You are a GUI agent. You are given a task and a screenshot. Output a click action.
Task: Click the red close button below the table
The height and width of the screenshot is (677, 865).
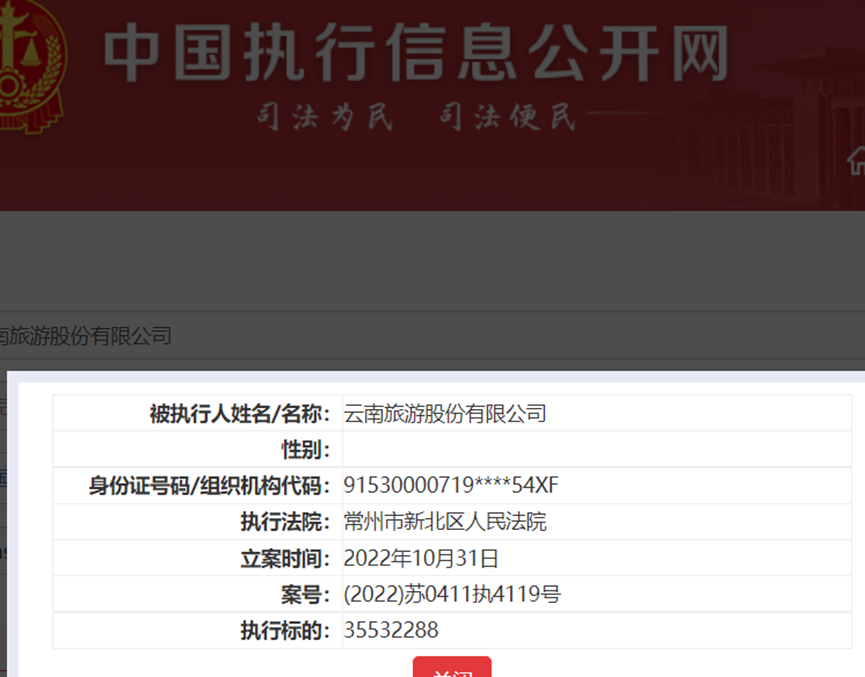point(452,667)
